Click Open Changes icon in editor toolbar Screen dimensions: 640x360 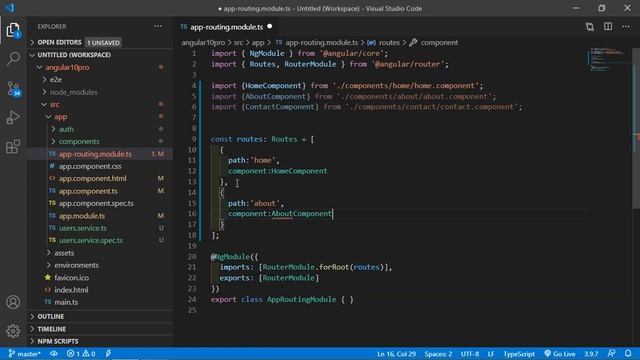pos(590,27)
